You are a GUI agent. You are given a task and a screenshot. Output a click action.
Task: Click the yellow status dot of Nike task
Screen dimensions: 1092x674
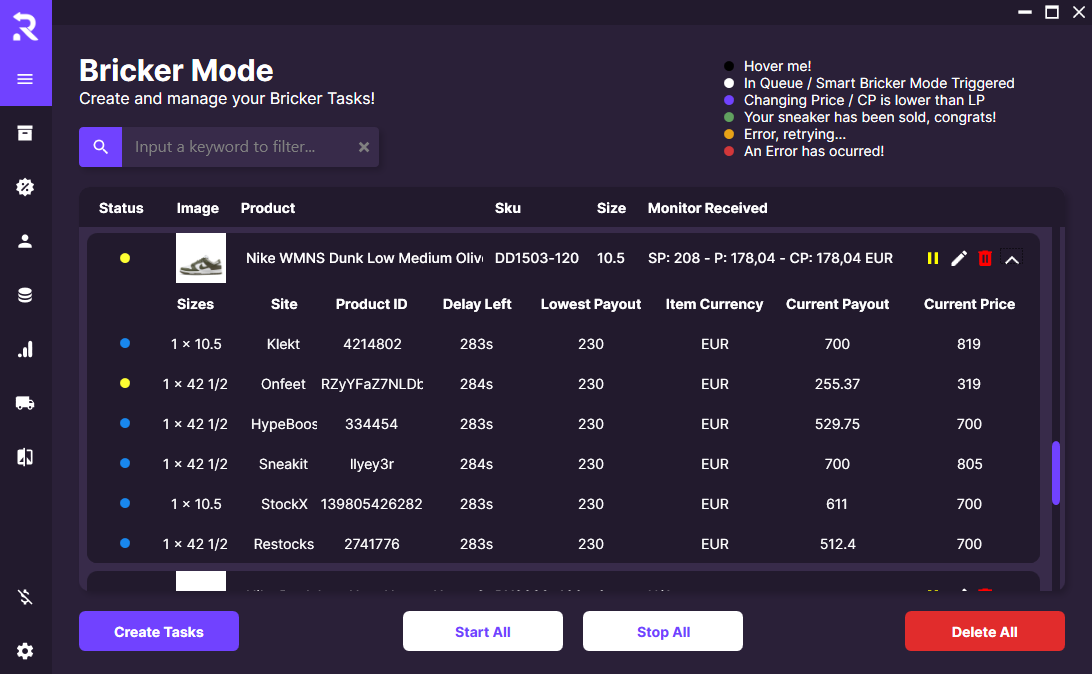coord(125,258)
